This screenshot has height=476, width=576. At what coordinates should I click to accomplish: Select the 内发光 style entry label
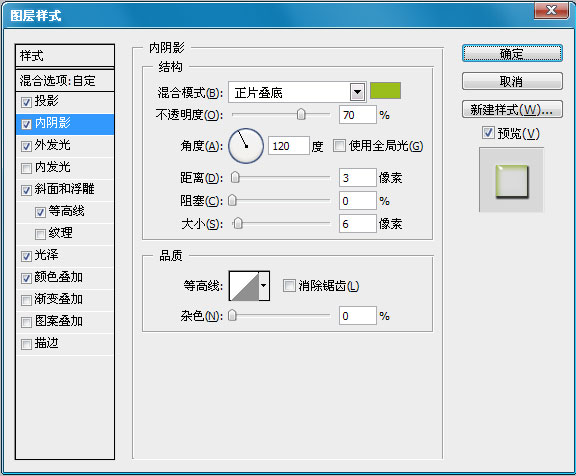coord(53,167)
